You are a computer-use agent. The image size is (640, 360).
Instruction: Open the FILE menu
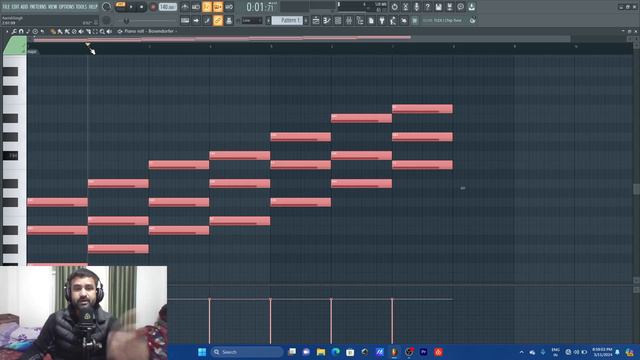pos(6,7)
